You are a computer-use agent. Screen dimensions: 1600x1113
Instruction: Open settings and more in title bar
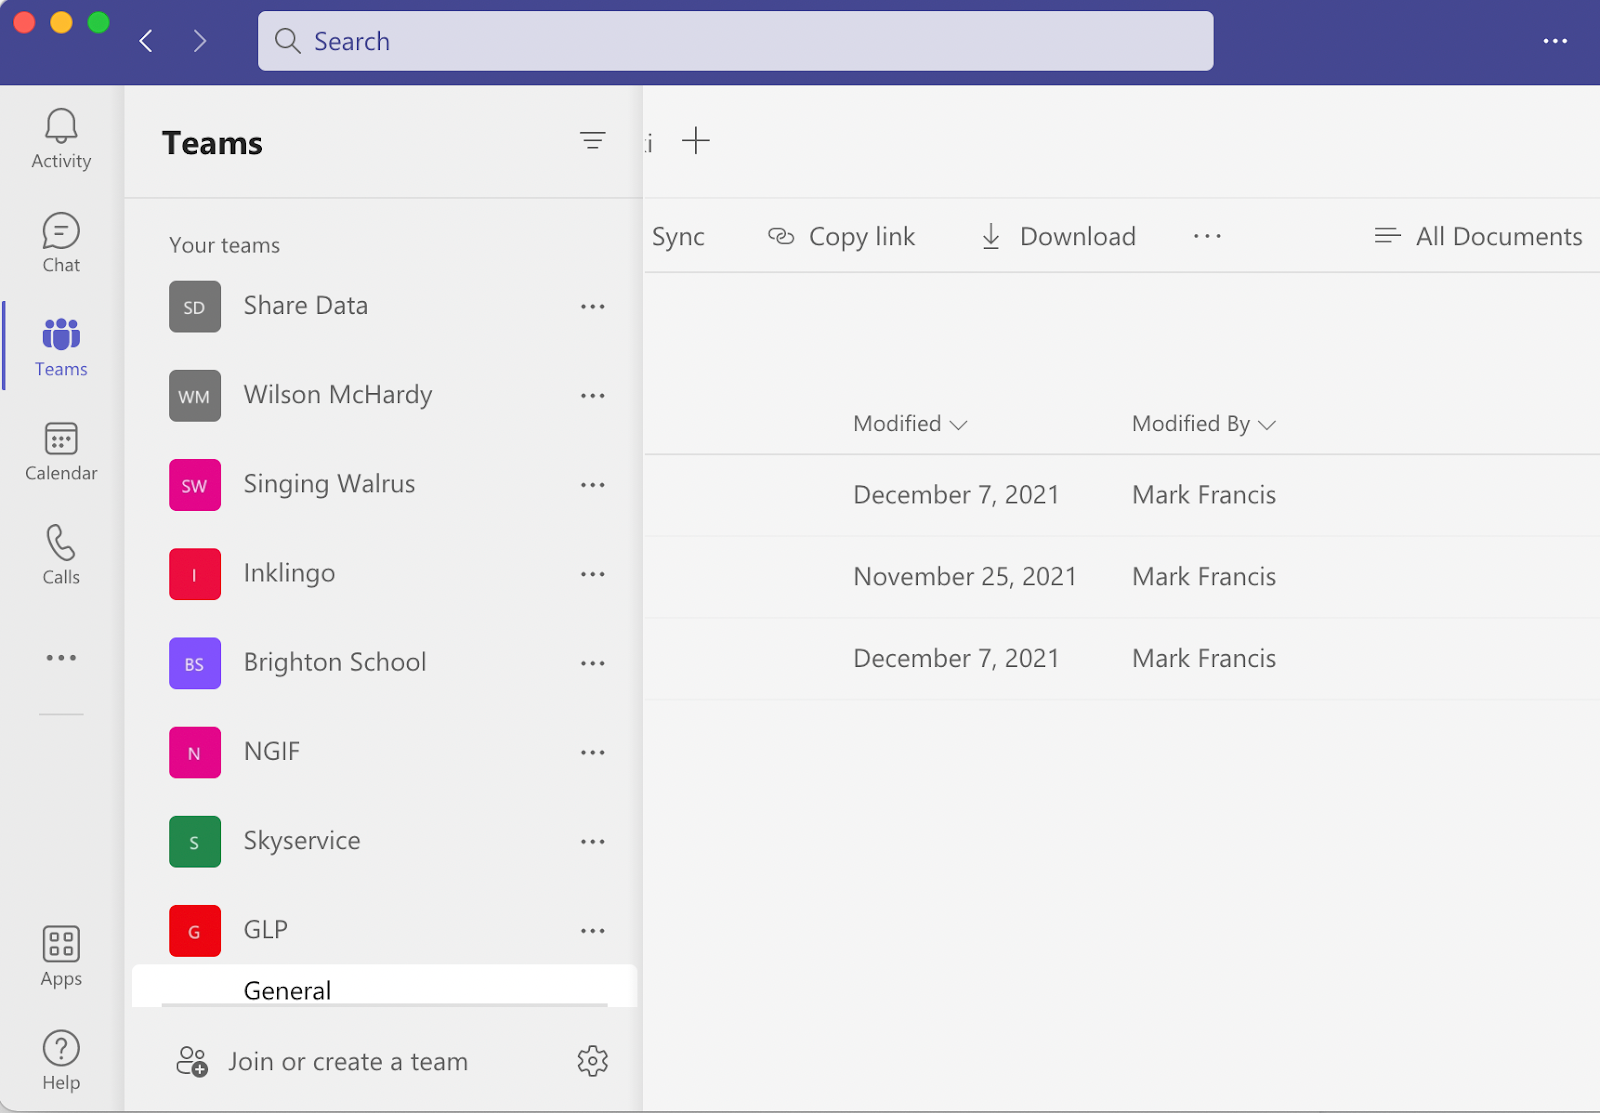click(1555, 41)
